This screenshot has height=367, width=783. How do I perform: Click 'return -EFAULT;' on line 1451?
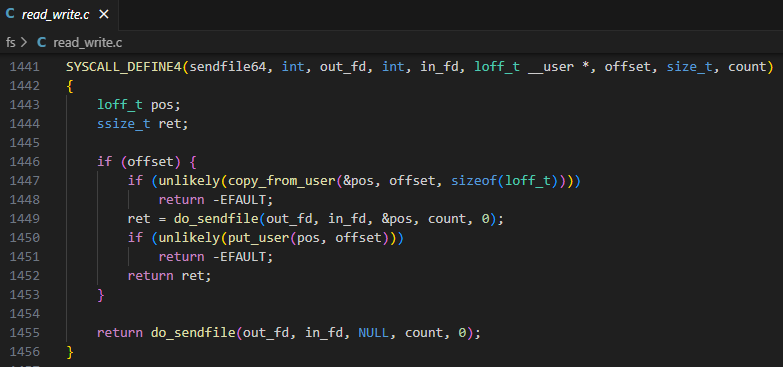coord(216,257)
